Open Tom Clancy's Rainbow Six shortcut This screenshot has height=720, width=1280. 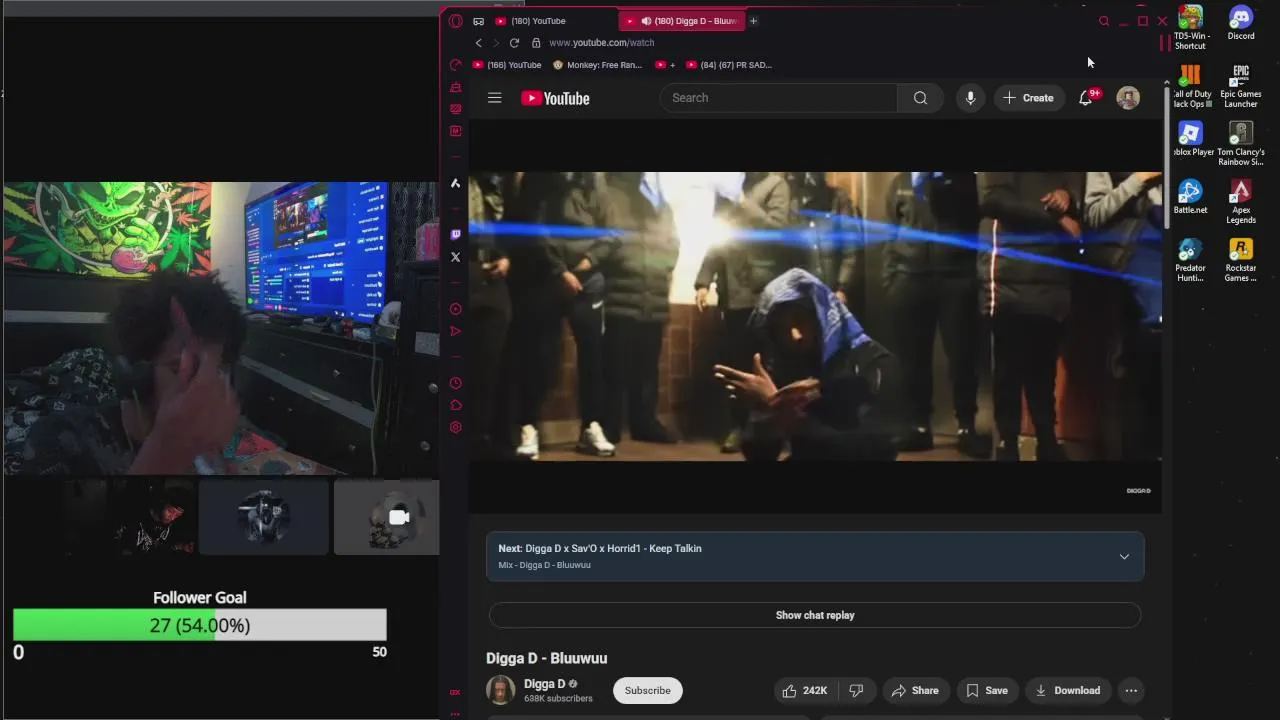coord(1241,144)
